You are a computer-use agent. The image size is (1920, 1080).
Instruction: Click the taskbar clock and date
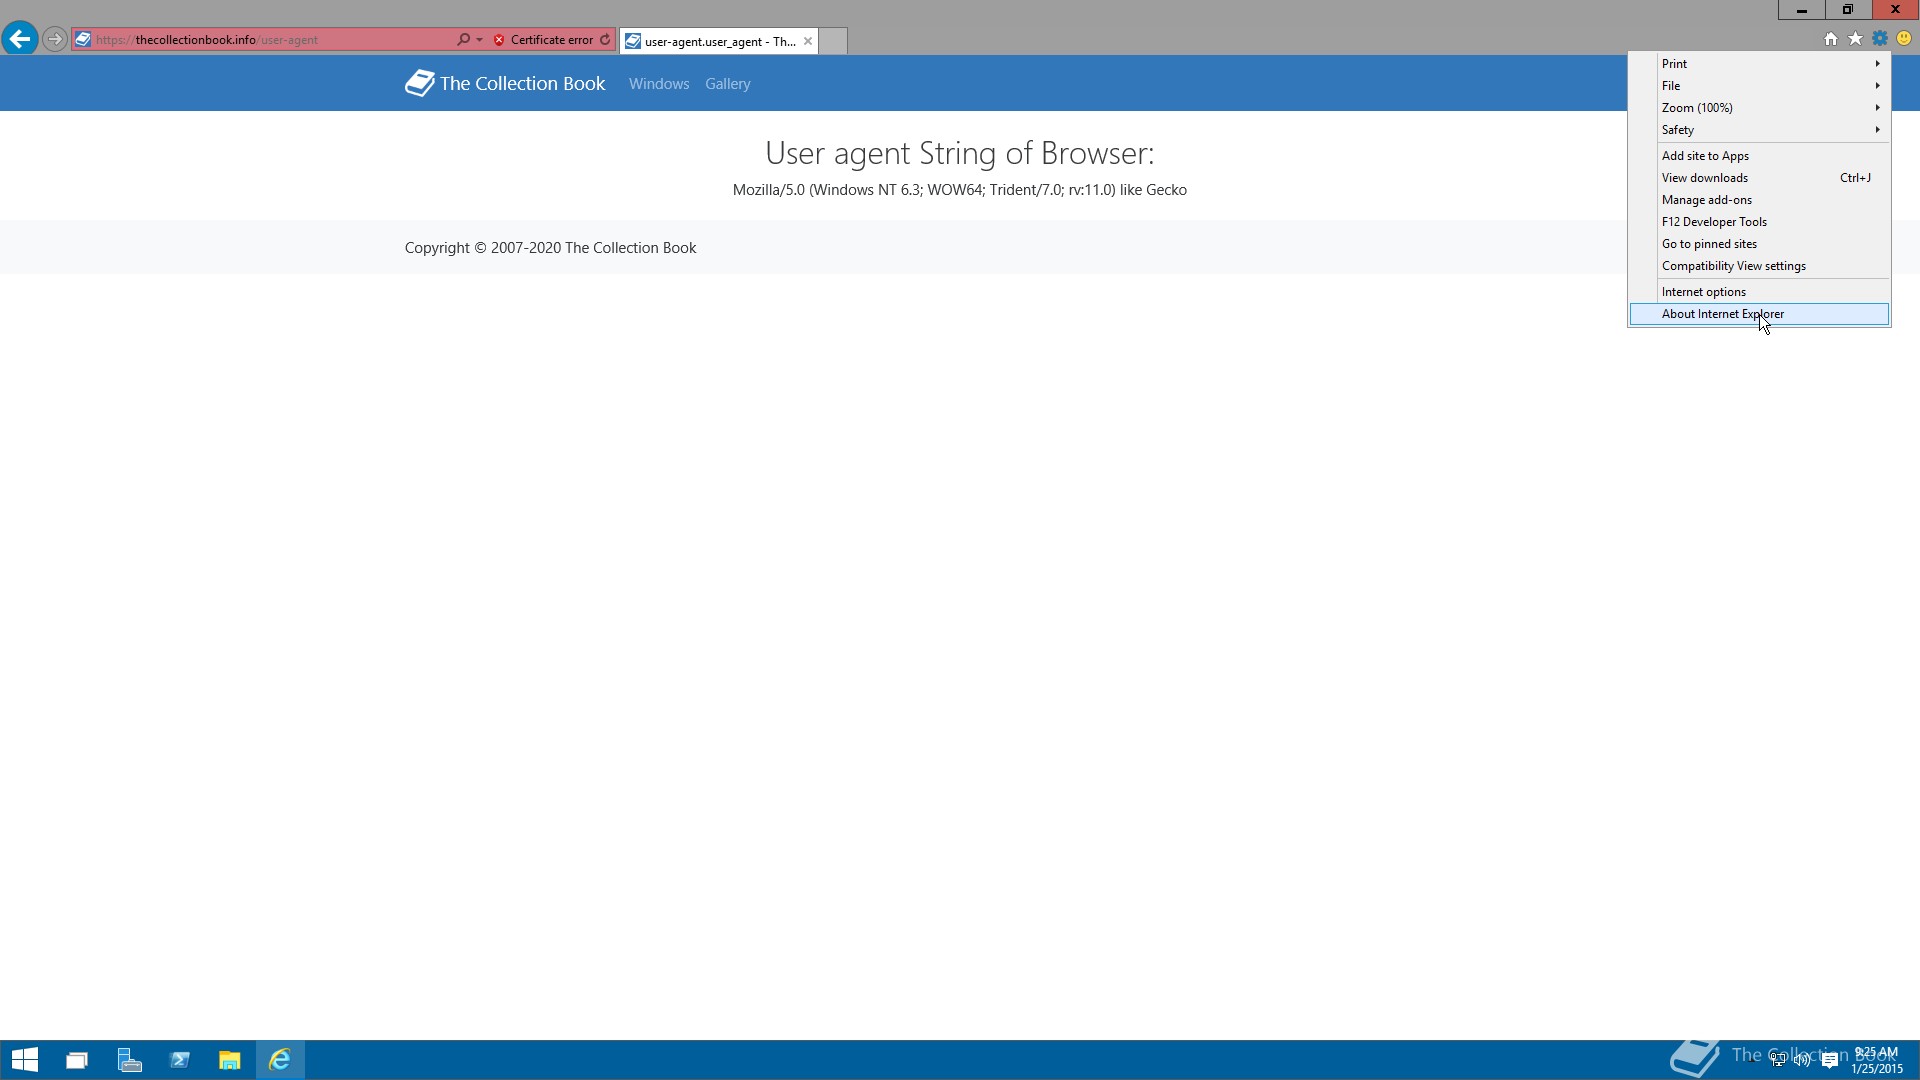pos(1876,1060)
